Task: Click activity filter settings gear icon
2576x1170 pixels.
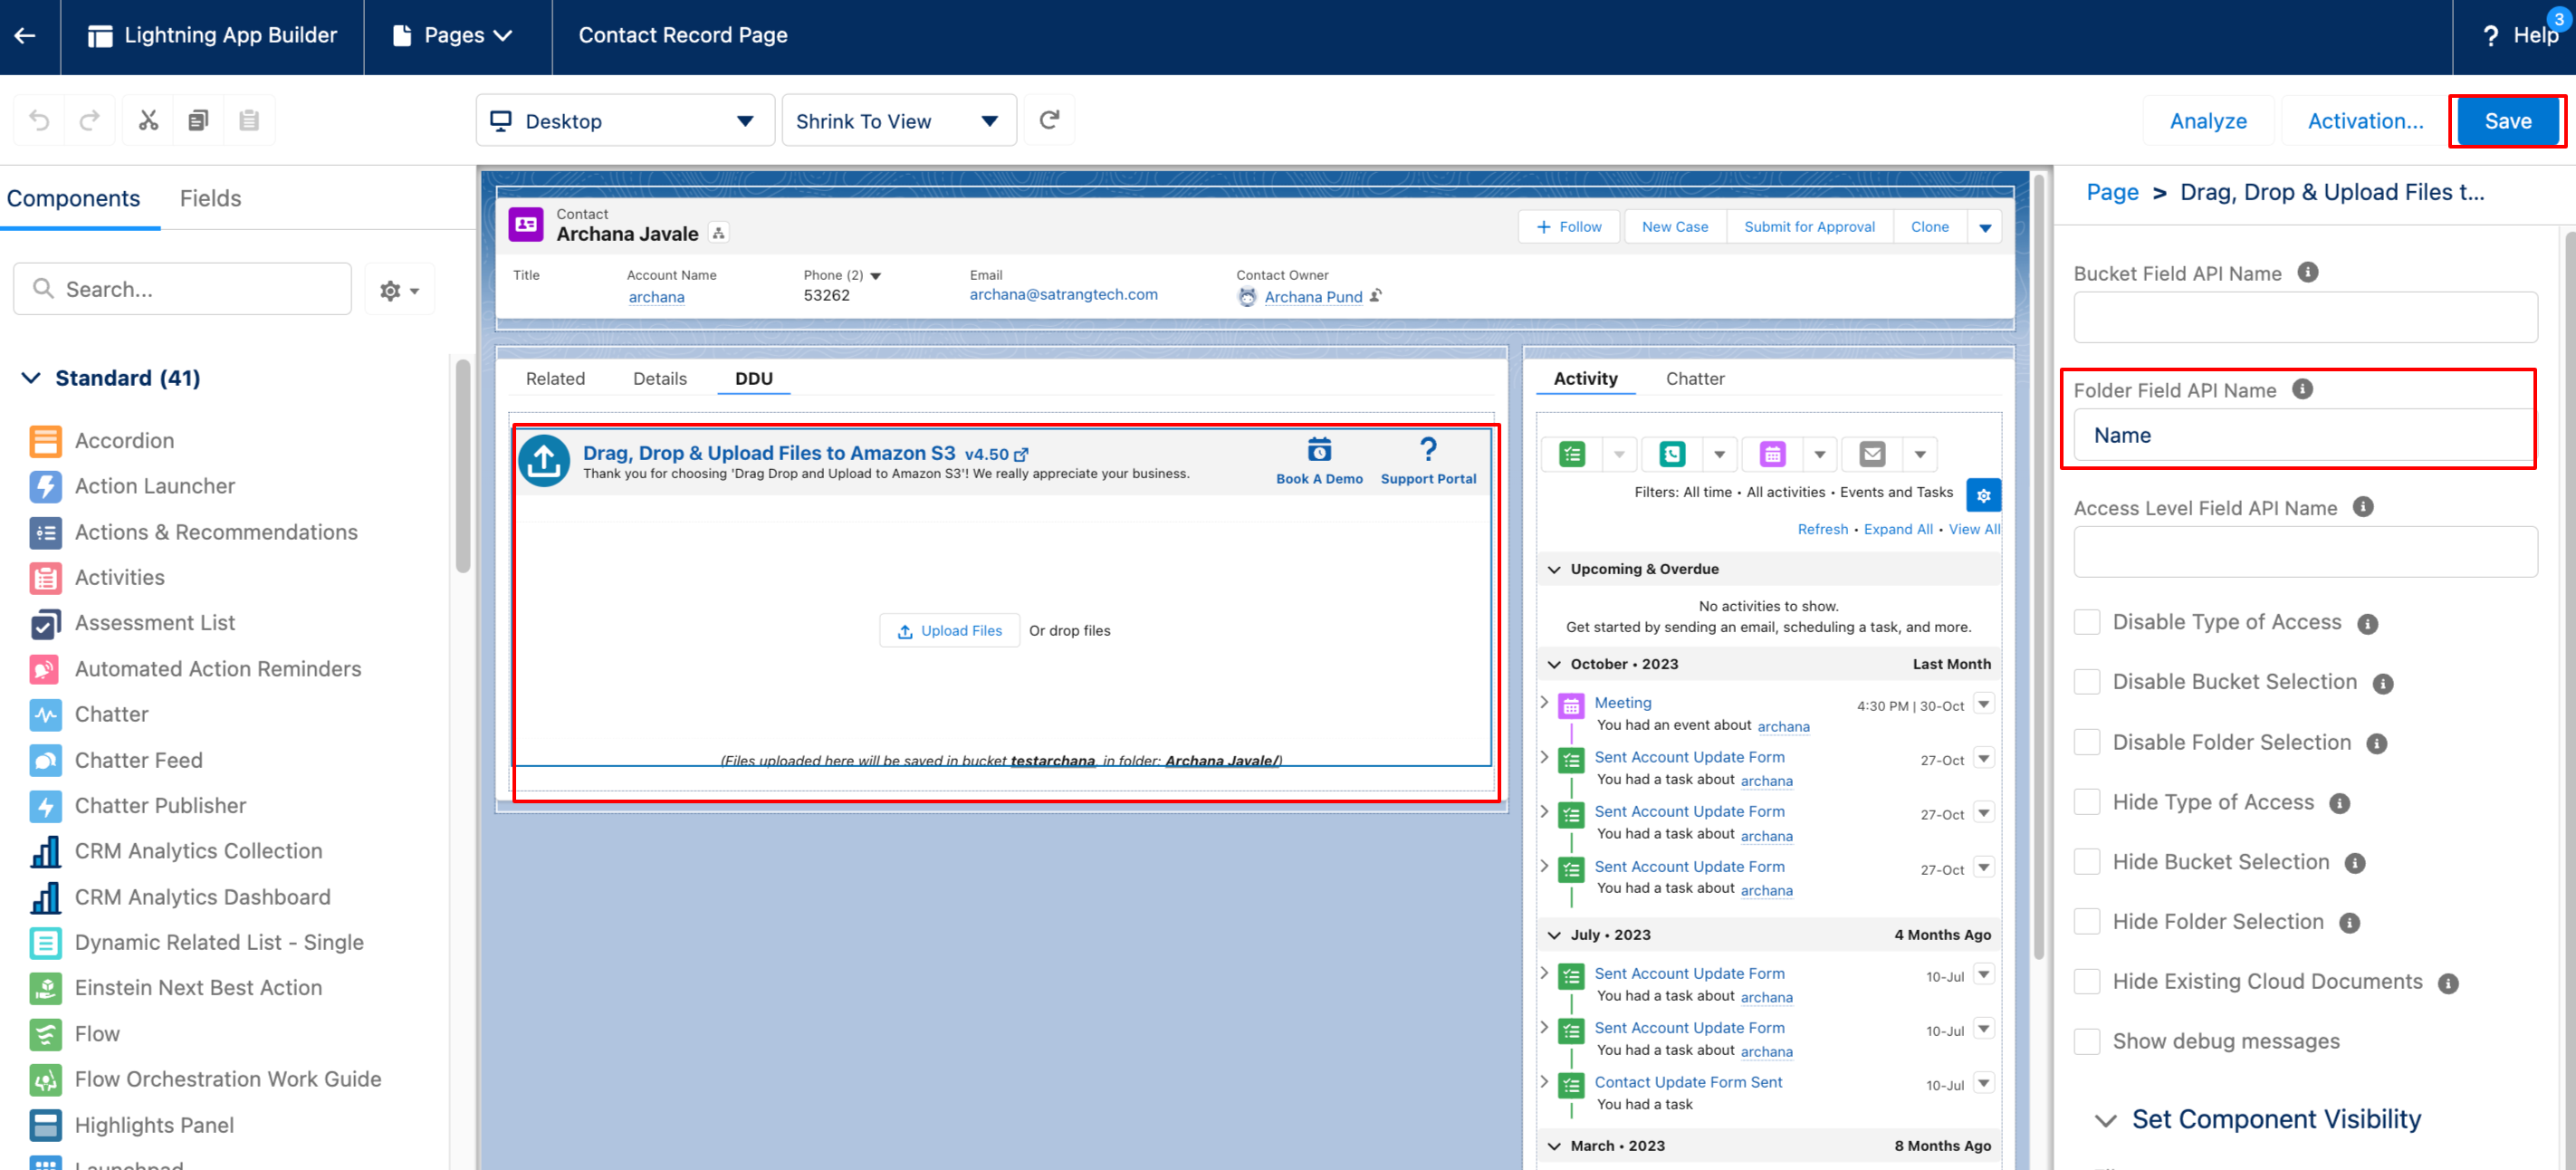Action: click(1983, 495)
